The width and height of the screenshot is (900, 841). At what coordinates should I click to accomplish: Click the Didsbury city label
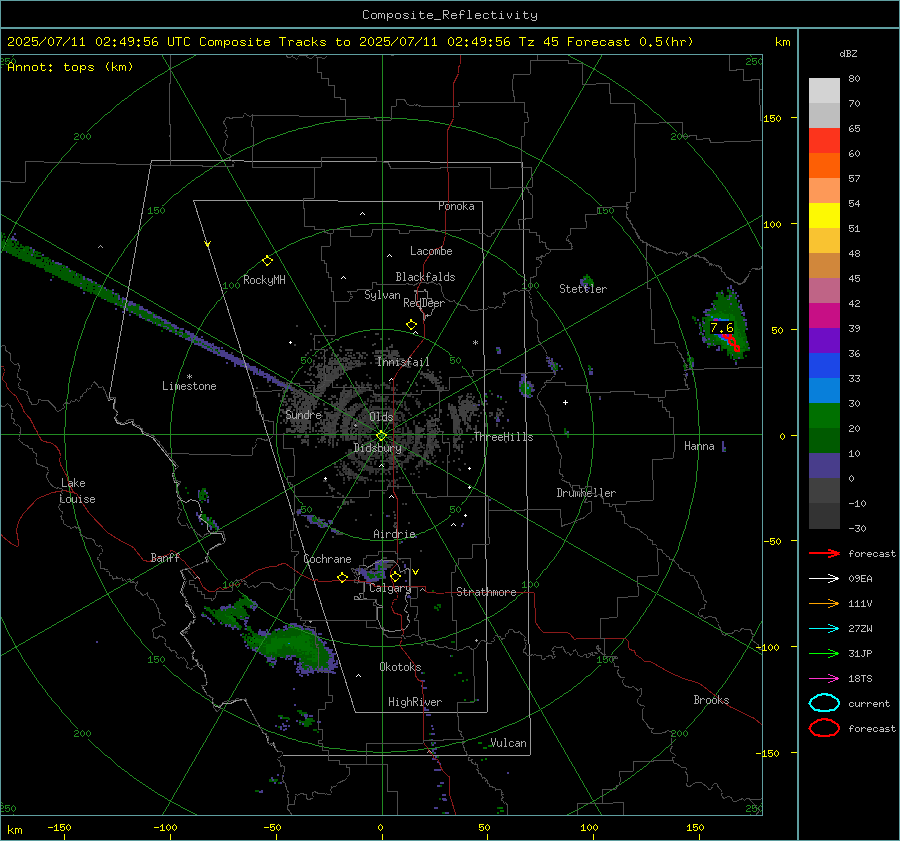377,448
